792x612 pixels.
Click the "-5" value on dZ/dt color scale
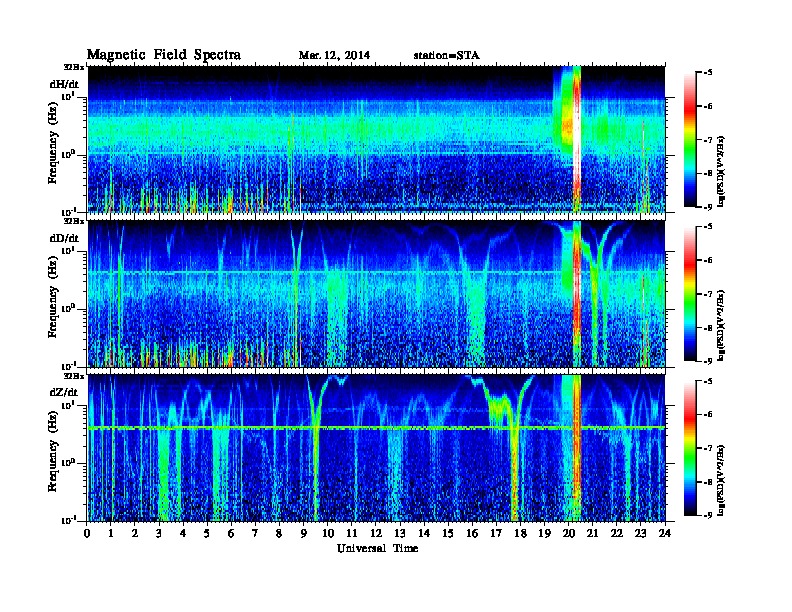click(x=708, y=381)
